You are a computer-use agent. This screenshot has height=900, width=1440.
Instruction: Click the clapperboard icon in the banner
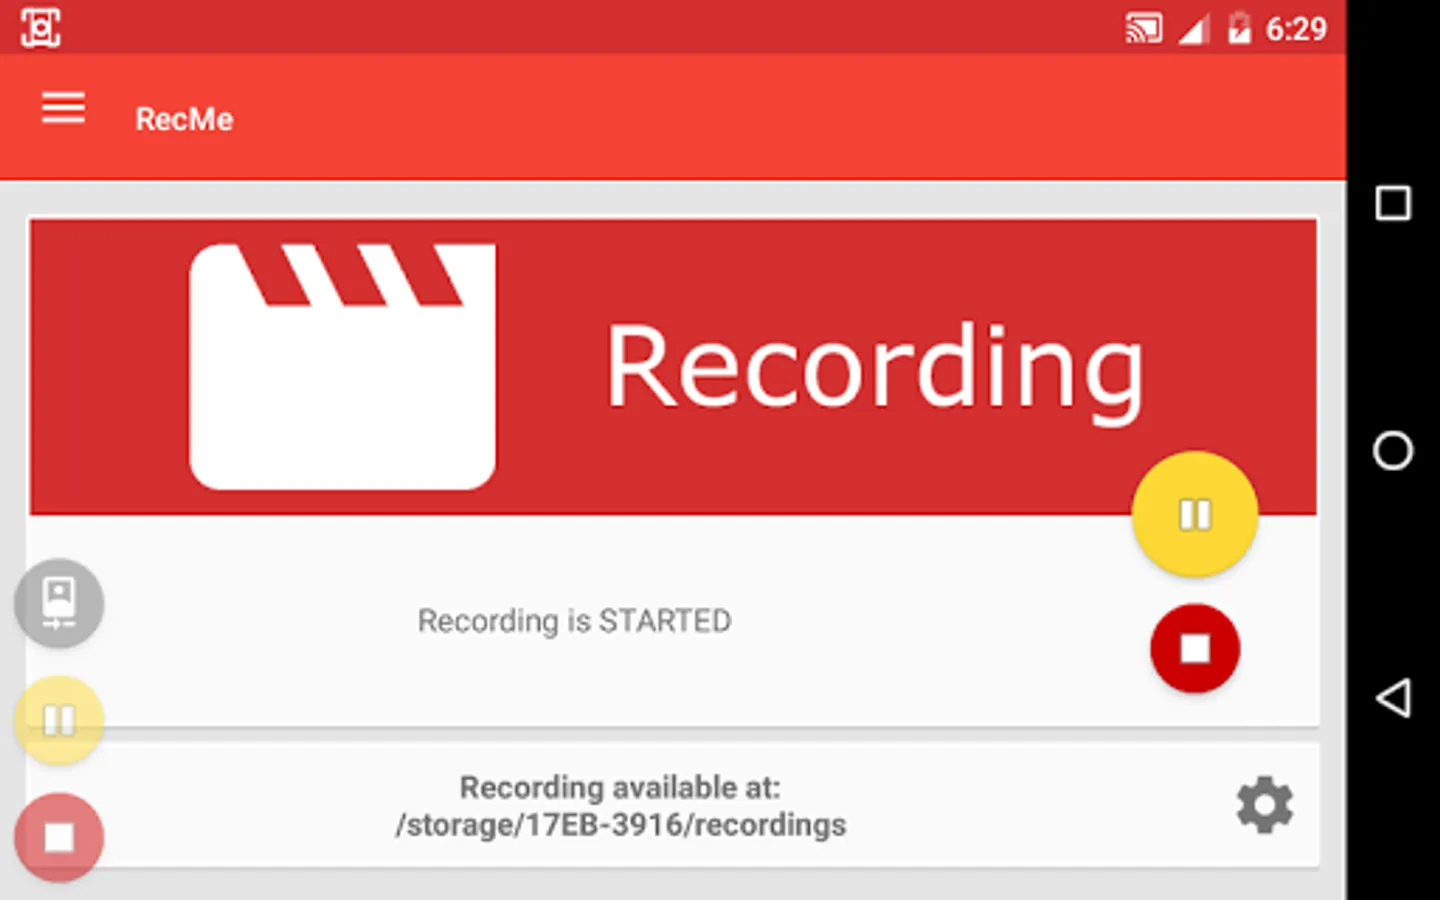(342, 366)
